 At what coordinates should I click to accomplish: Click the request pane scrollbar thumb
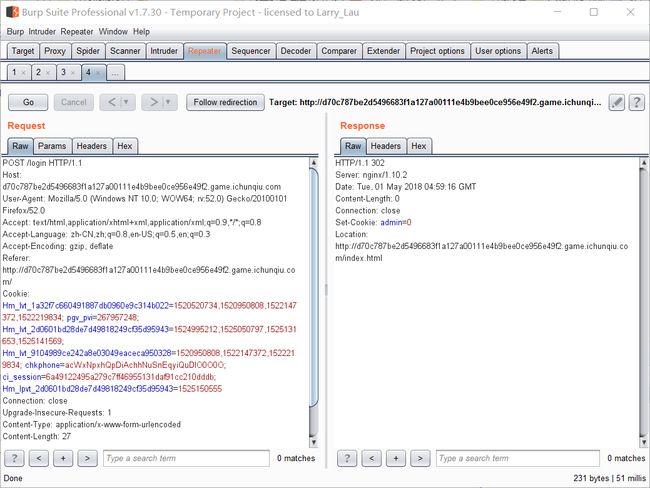(314, 288)
